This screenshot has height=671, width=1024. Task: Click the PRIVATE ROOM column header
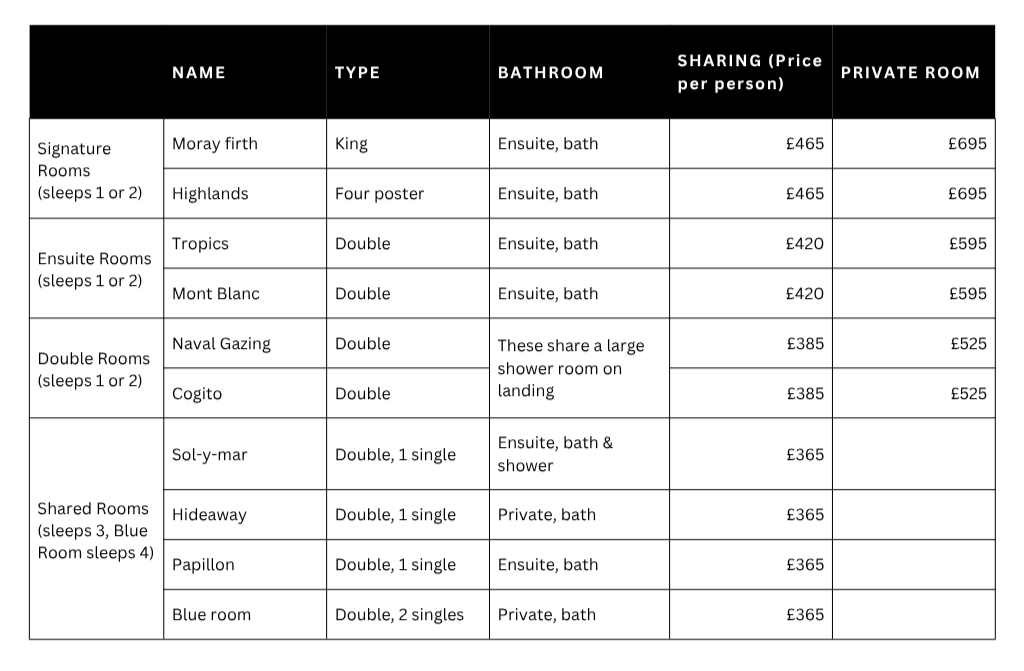[910, 73]
